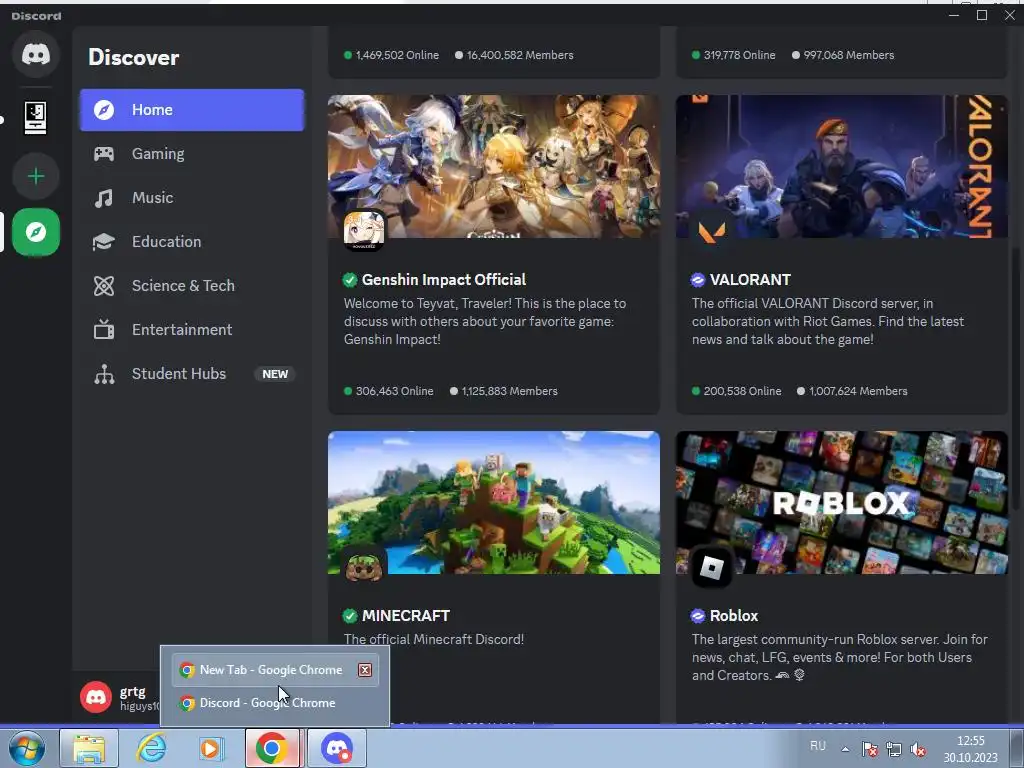Select the Education category
Screen dimensions: 1024x768
(191, 242)
